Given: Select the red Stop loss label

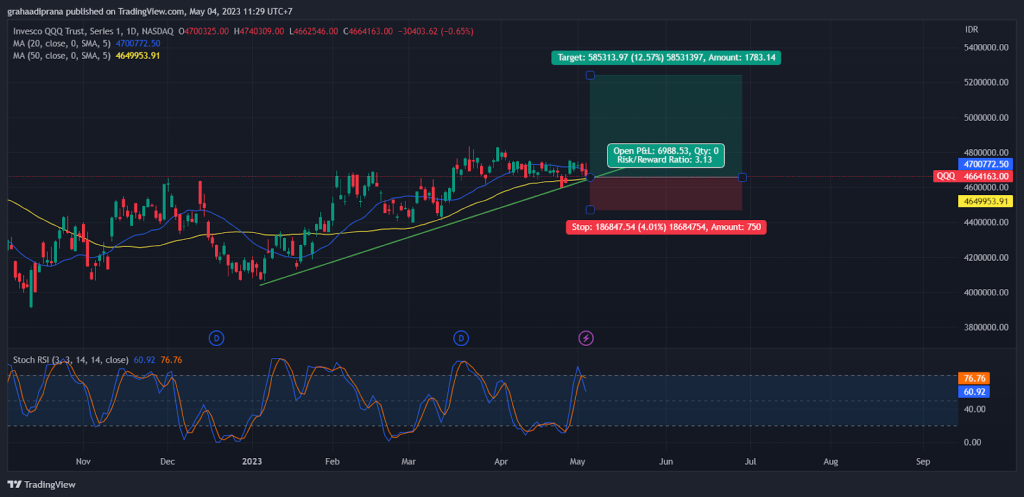Looking at the screenshot, I should click(665, 227).
